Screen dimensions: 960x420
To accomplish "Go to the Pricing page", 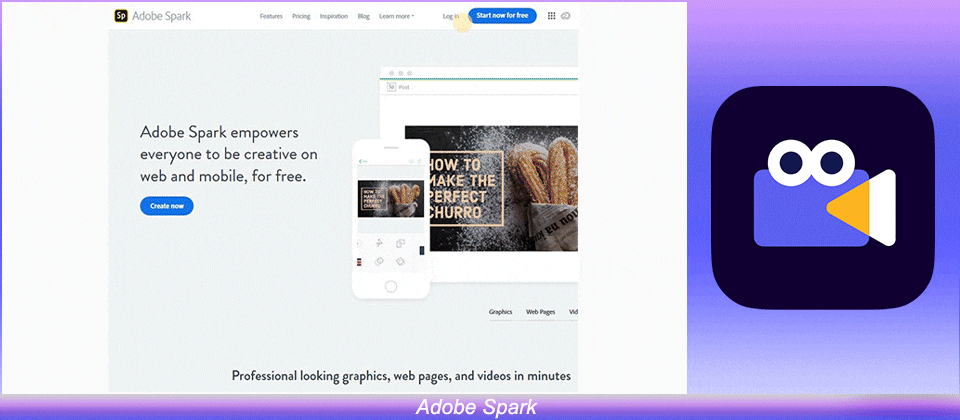I will pyautogui.click(x=301, y=17).
